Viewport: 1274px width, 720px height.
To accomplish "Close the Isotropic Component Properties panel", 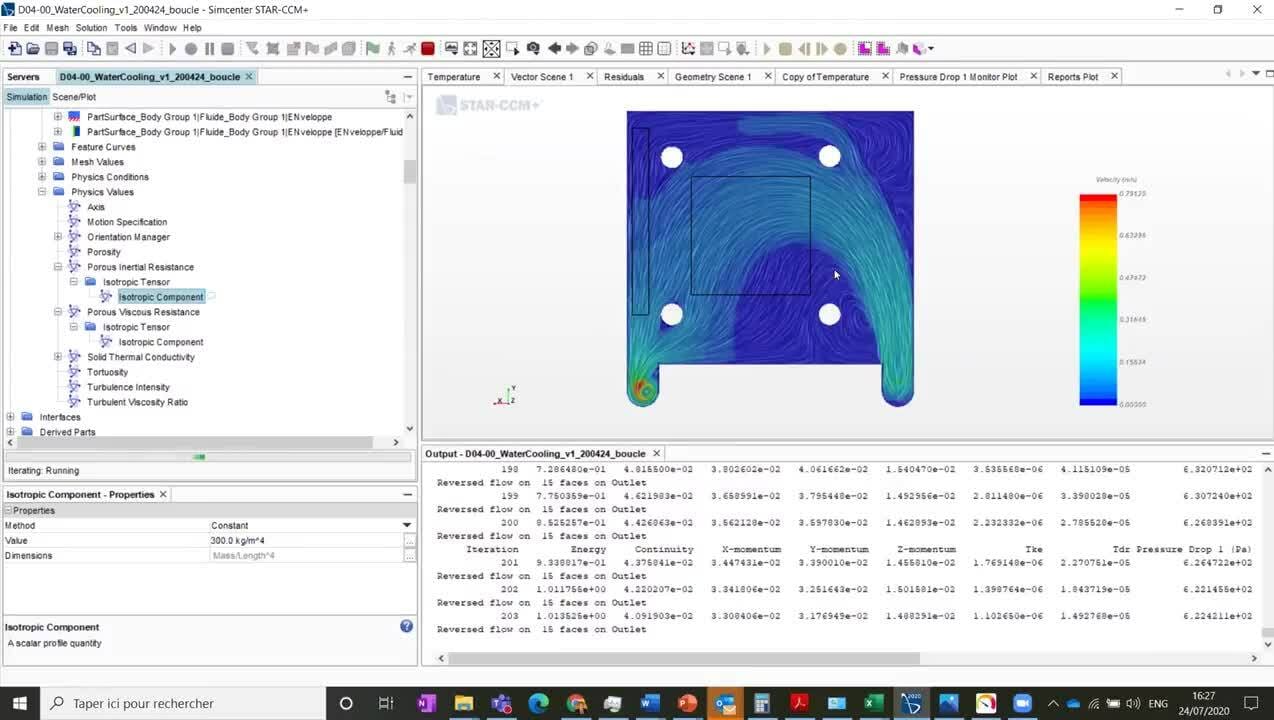I will [163, 494].
